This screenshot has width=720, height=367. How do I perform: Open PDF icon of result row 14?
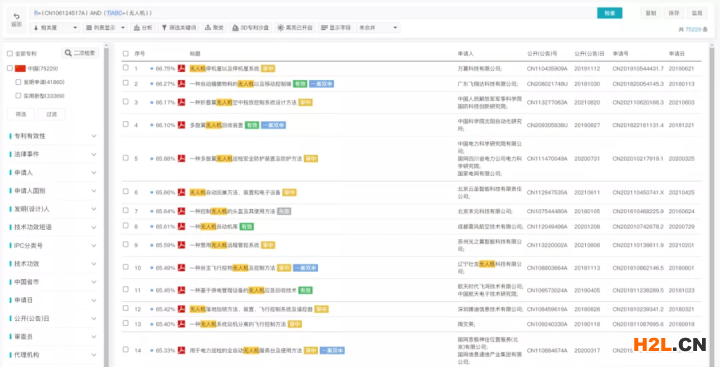click(x=181, y=350)
